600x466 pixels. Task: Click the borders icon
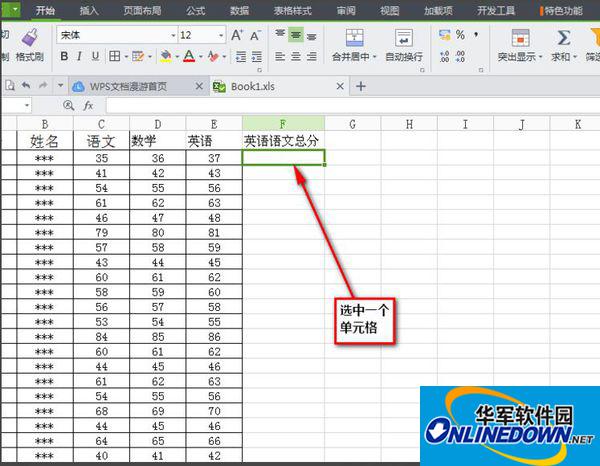point(114,56)
